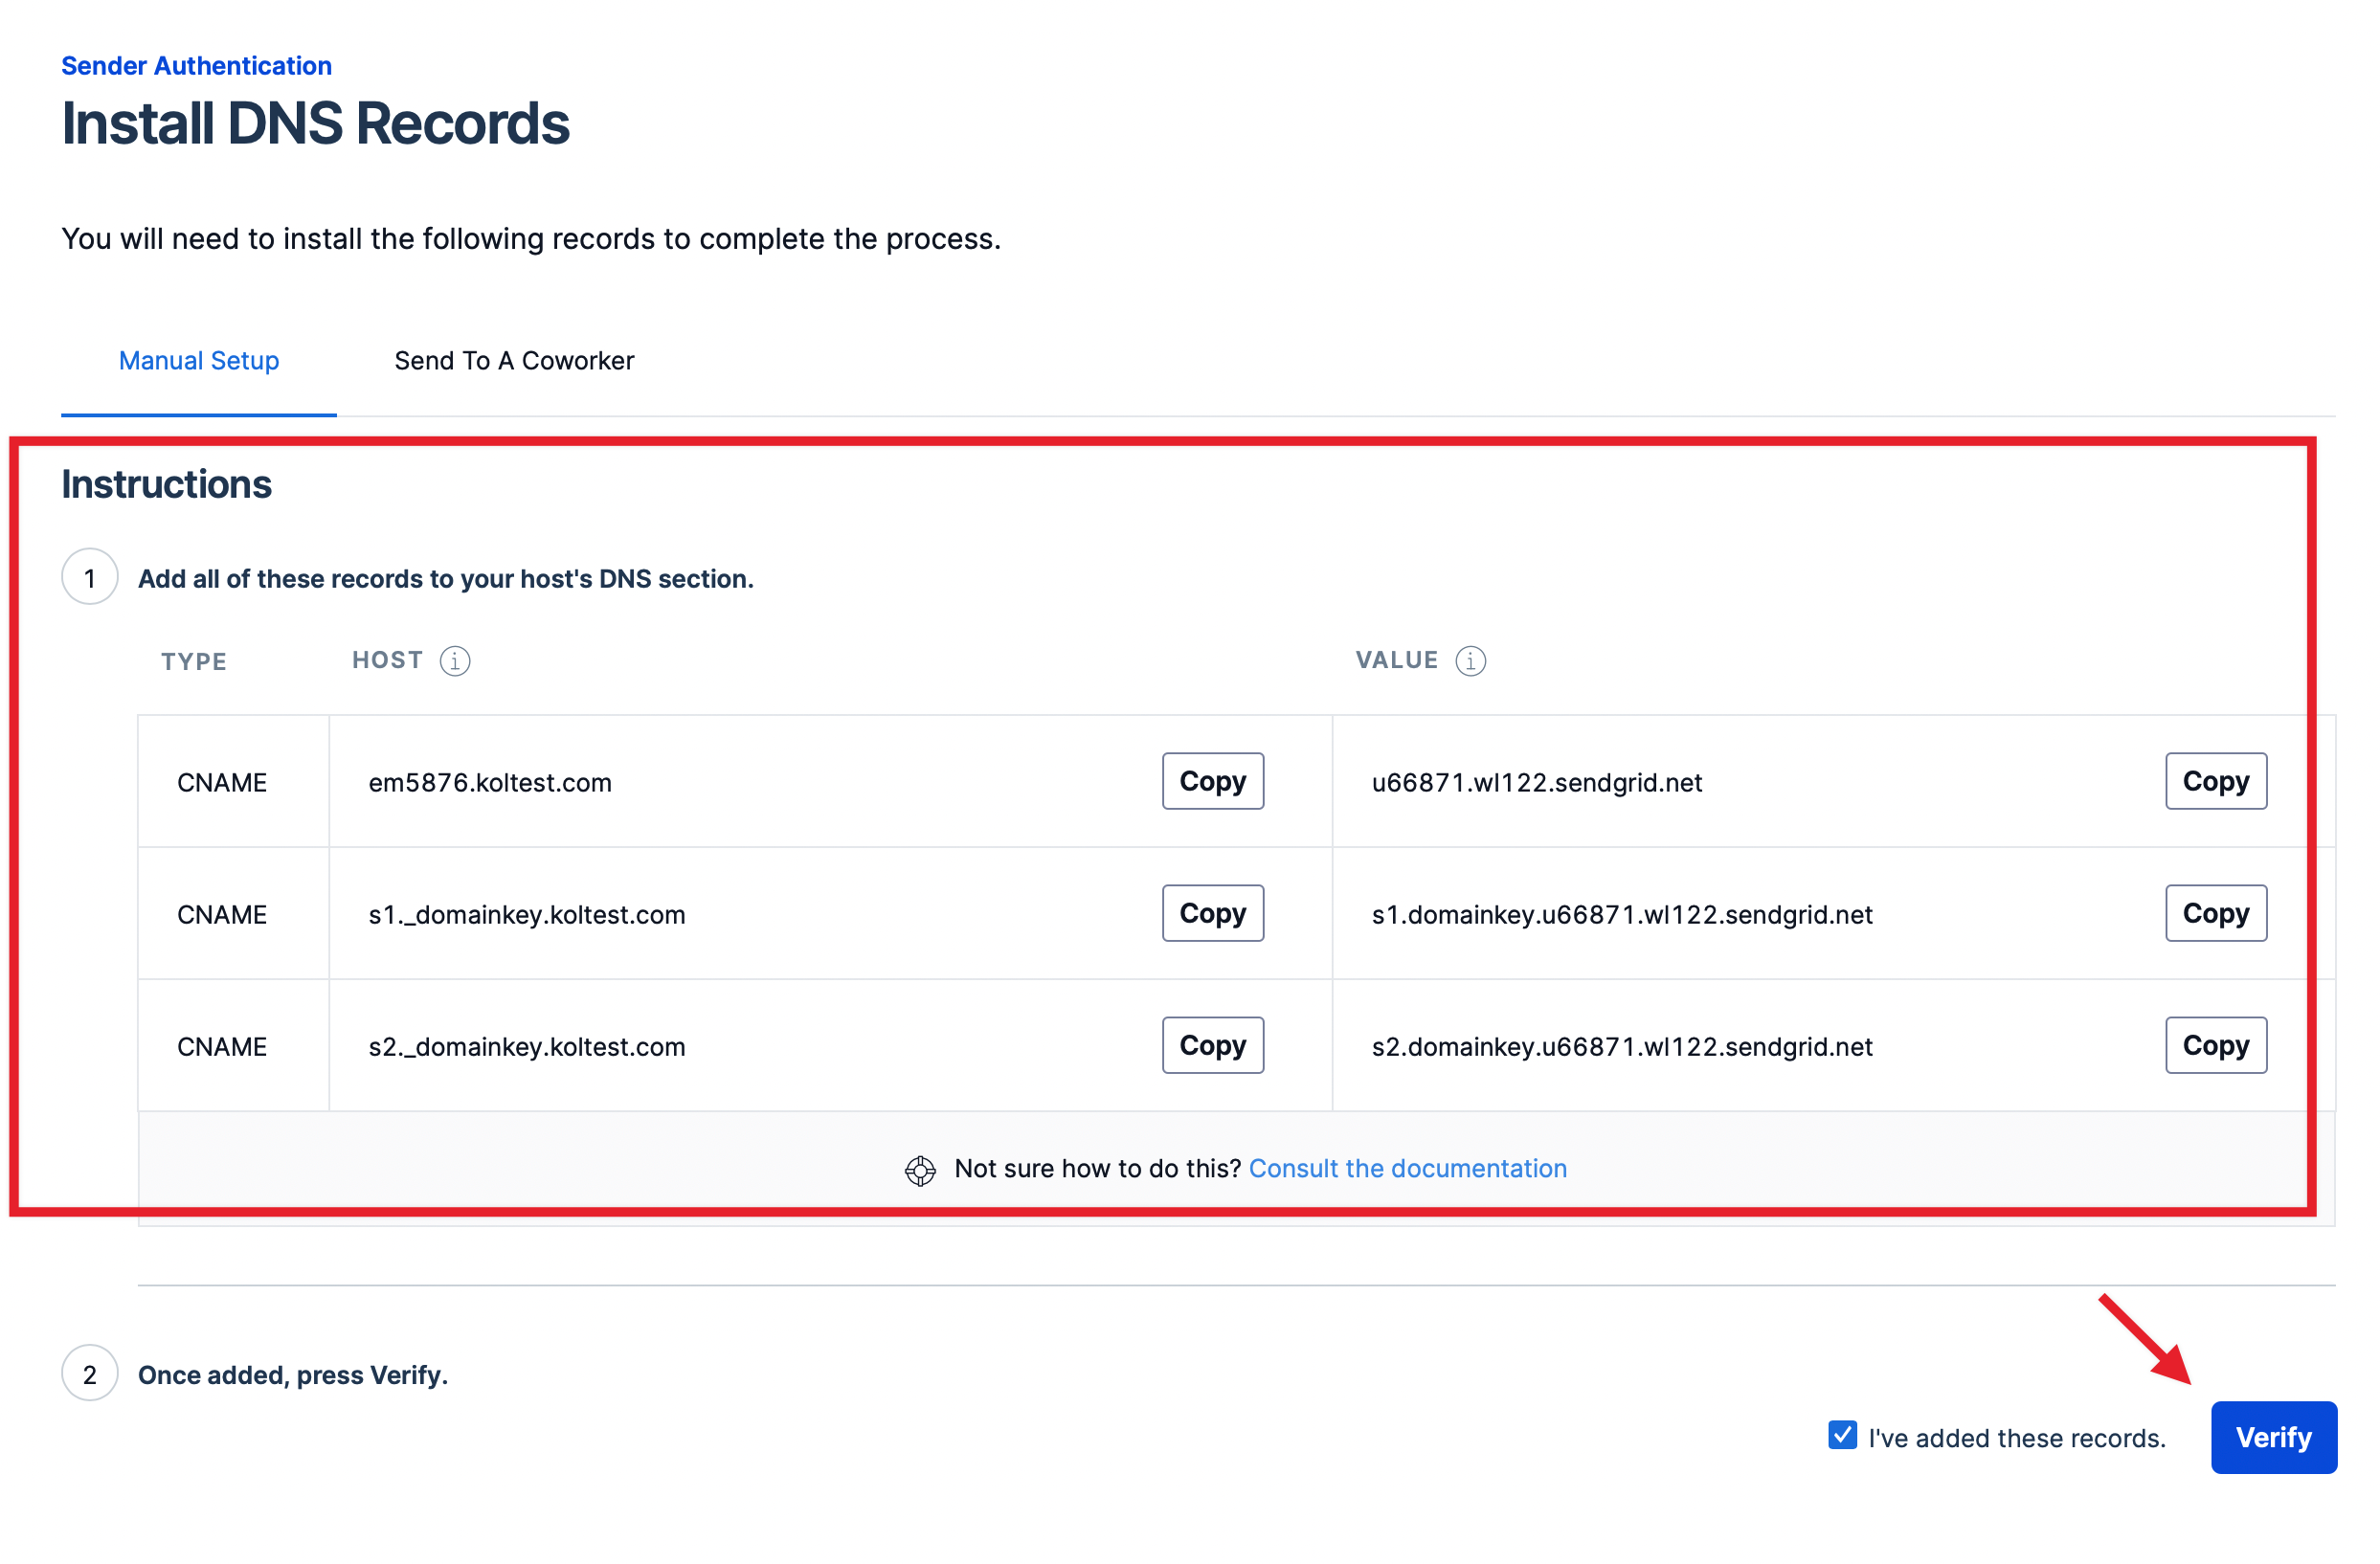Switch to the Manual Setup tab
Viewport: 2380px width, 1564px height.
(199, 361)
